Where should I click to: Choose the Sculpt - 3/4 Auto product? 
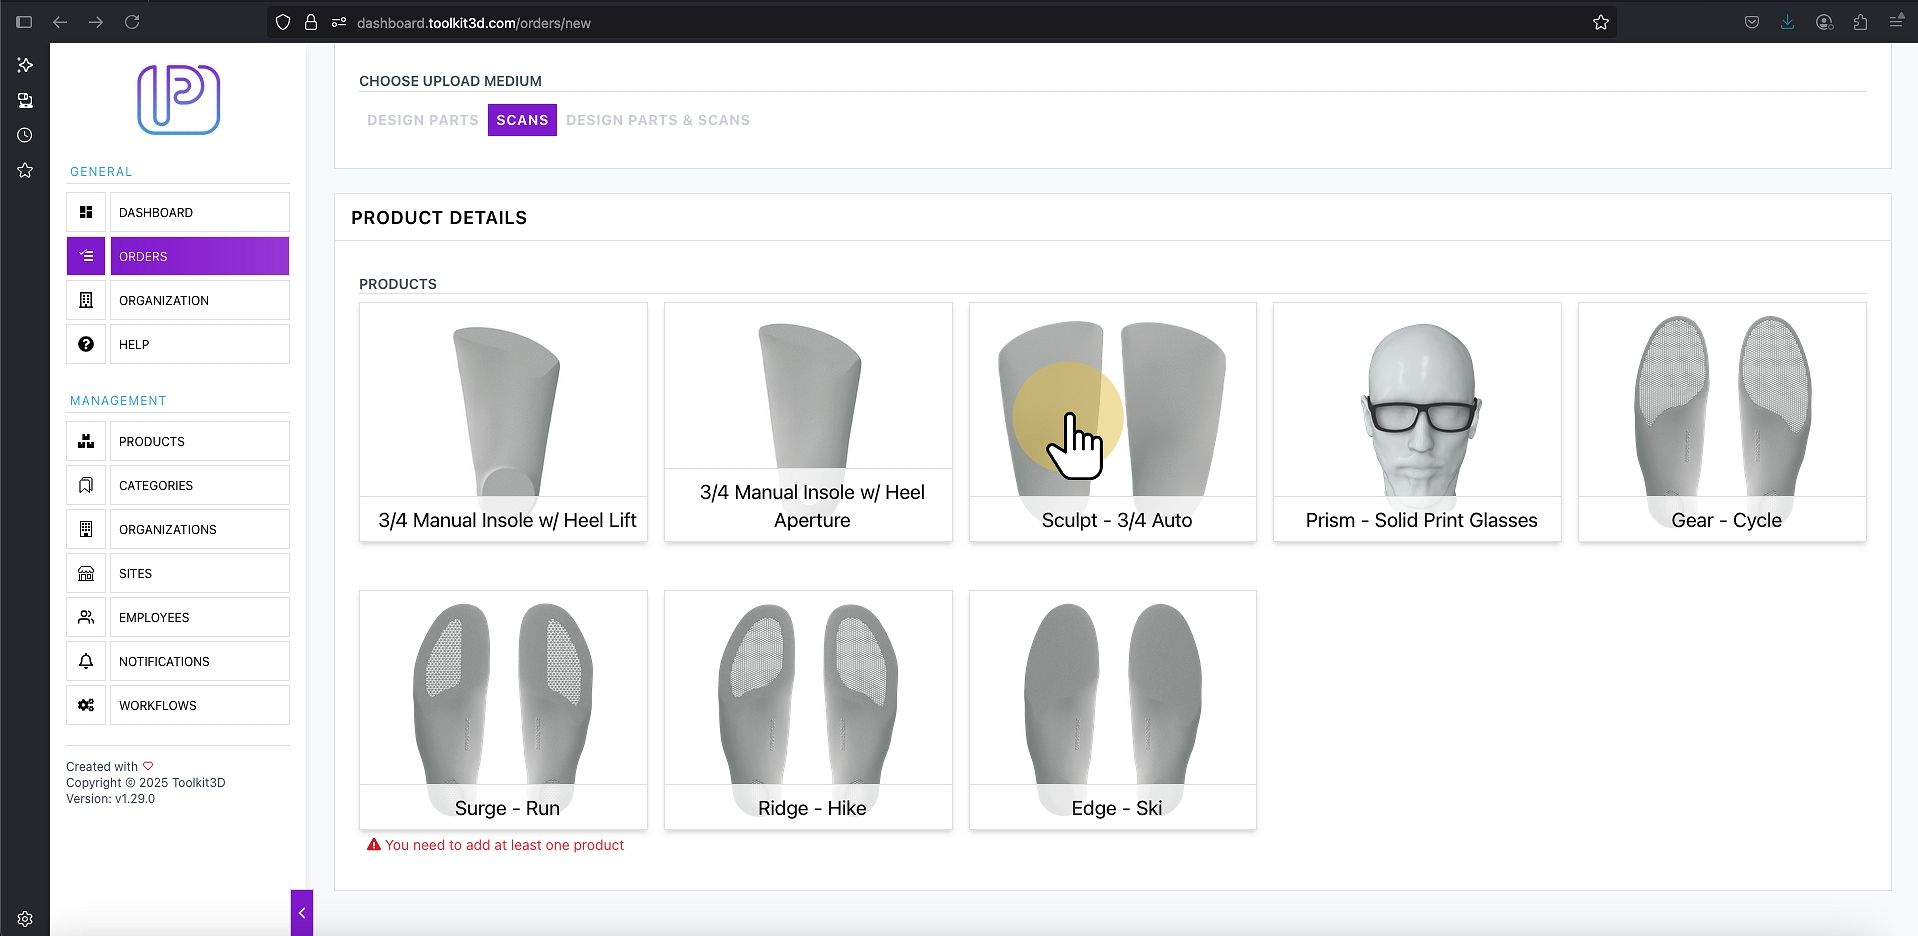pyautogui.click(x=1113, y=422)
